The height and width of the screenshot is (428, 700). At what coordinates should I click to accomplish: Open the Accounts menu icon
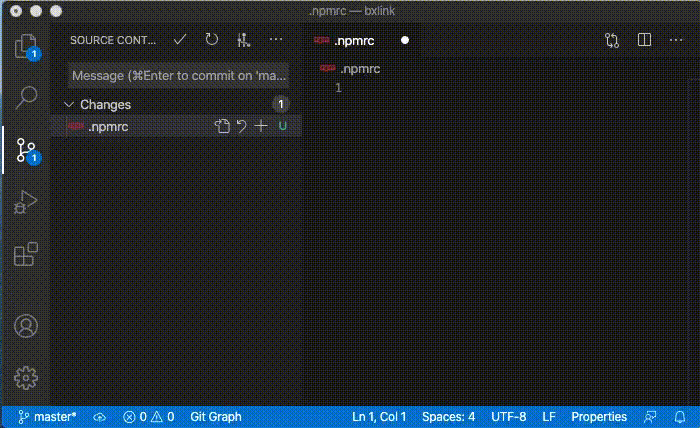(26, 326)
